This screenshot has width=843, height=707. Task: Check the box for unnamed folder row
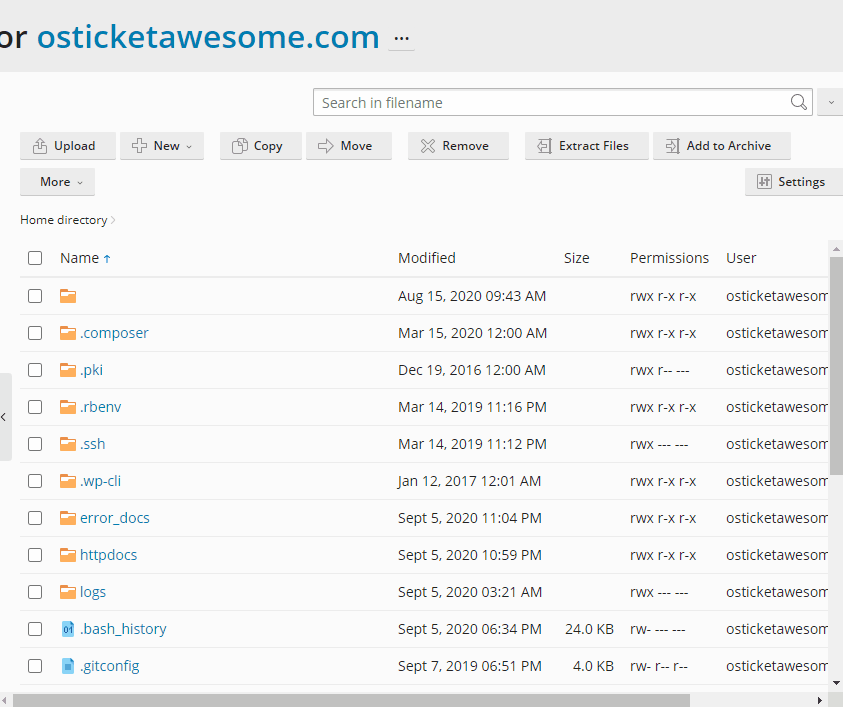tap(35, 296)
